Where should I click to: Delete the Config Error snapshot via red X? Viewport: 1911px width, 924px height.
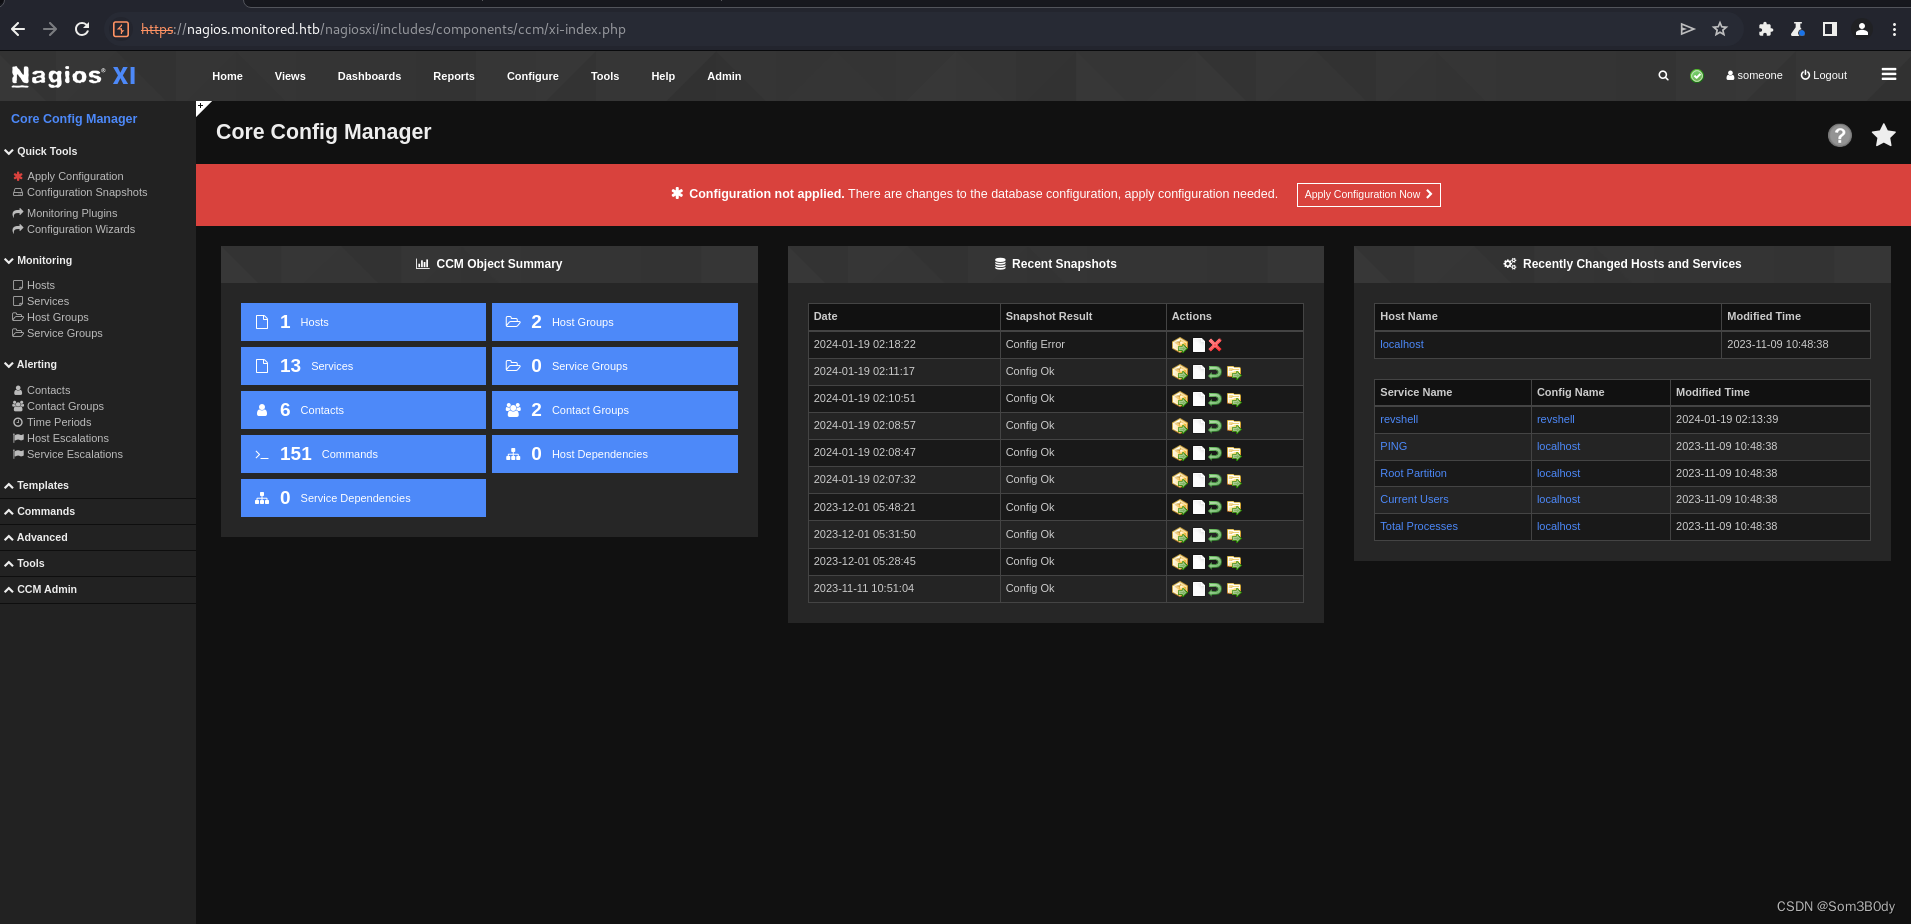pyautogui.click(x=1215, y=345)
